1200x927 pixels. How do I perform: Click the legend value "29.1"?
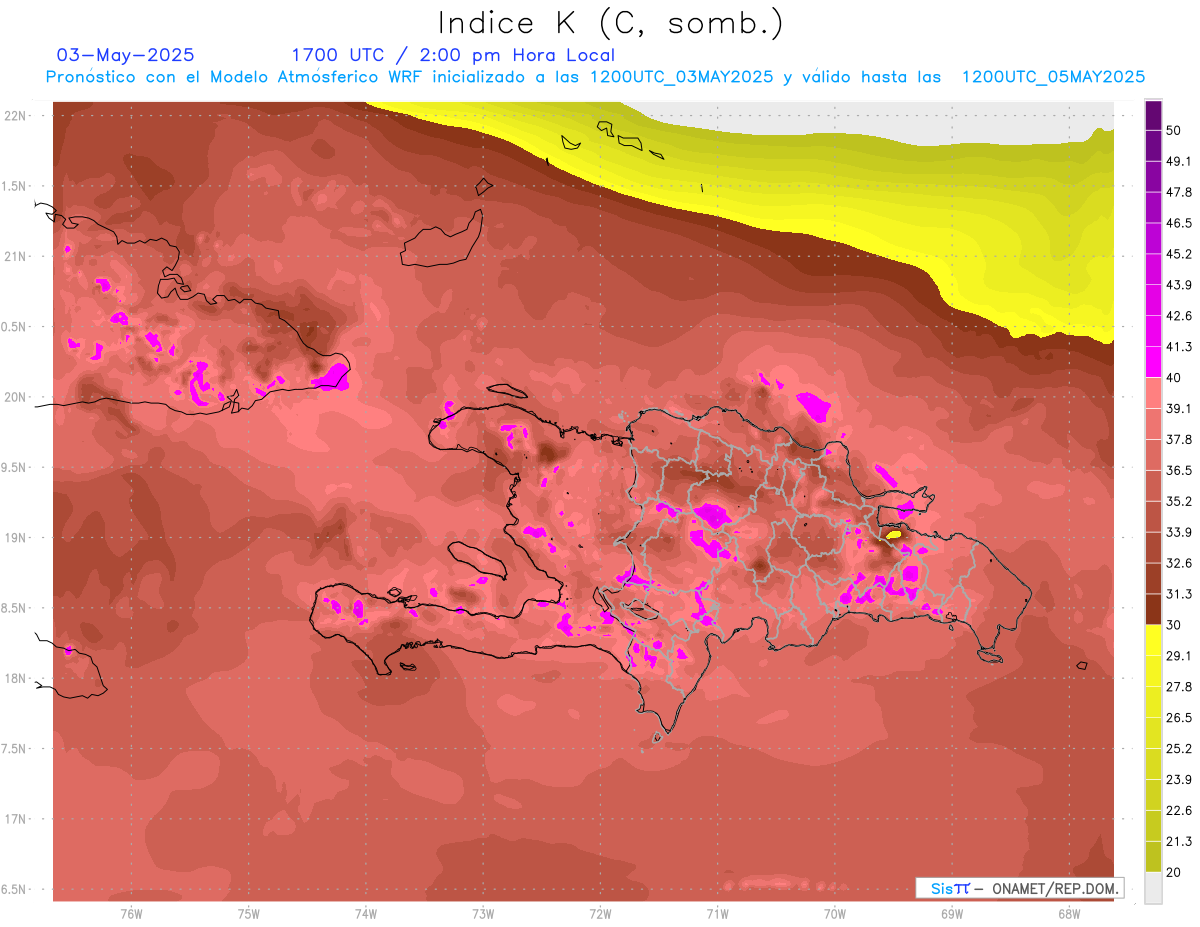pyautogui.click(x=1179, y=656)
